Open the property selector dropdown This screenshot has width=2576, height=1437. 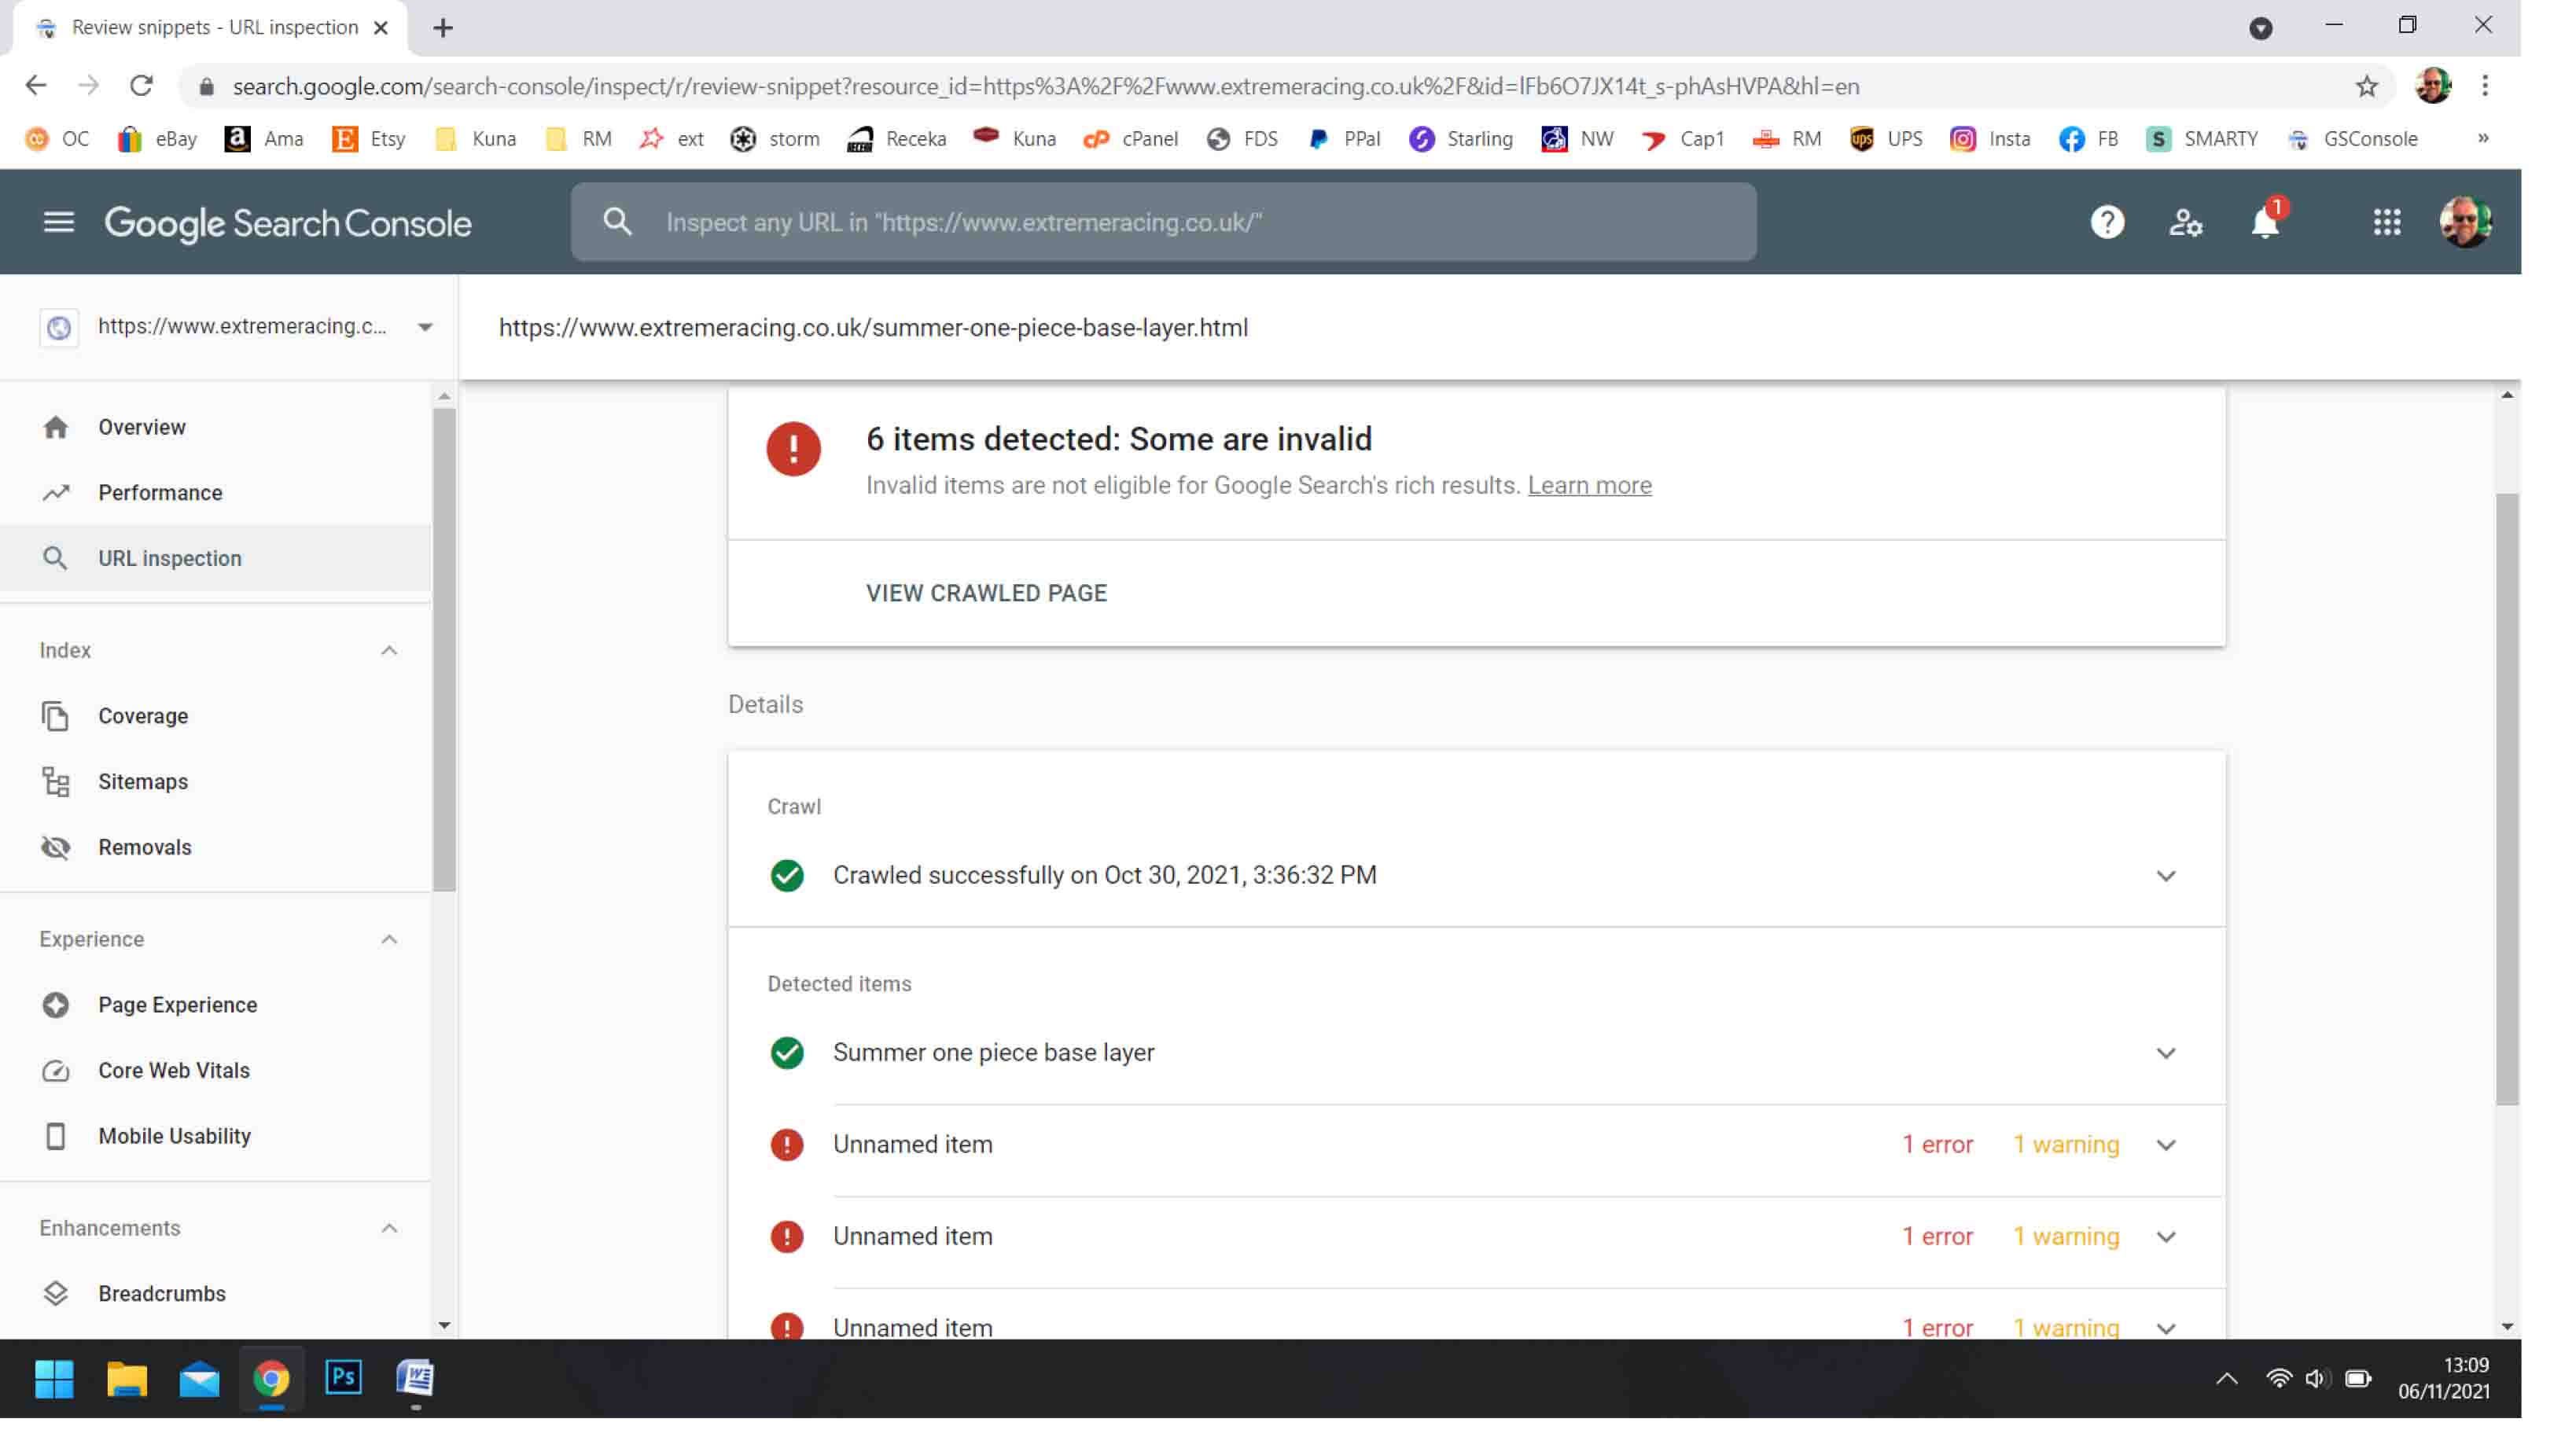click(x=425, y=327)
